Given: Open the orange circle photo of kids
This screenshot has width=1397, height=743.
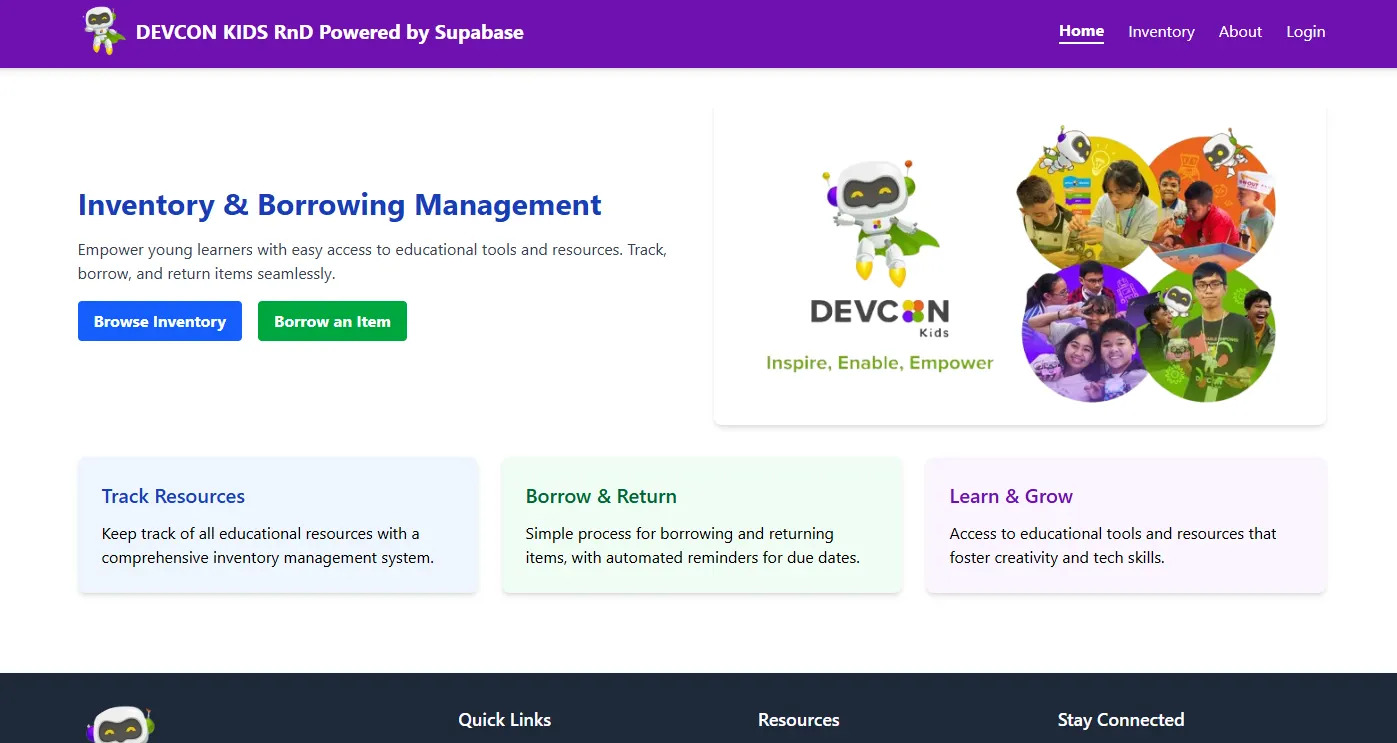Looking at the screenshot, I should pos(1215,210).
